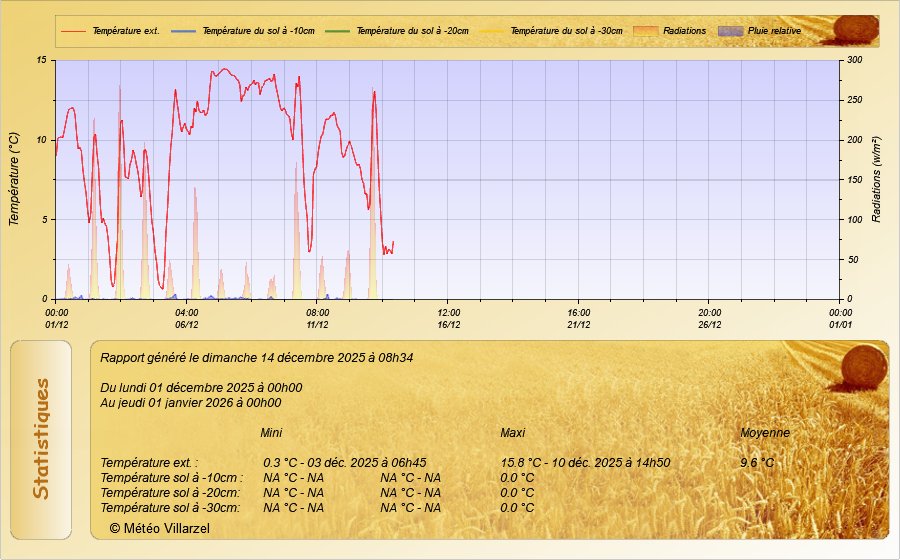Click the hay bale image in legend bar
This screenshot has width=900, height=560.
pyautogui.click(x=855, y=30)
